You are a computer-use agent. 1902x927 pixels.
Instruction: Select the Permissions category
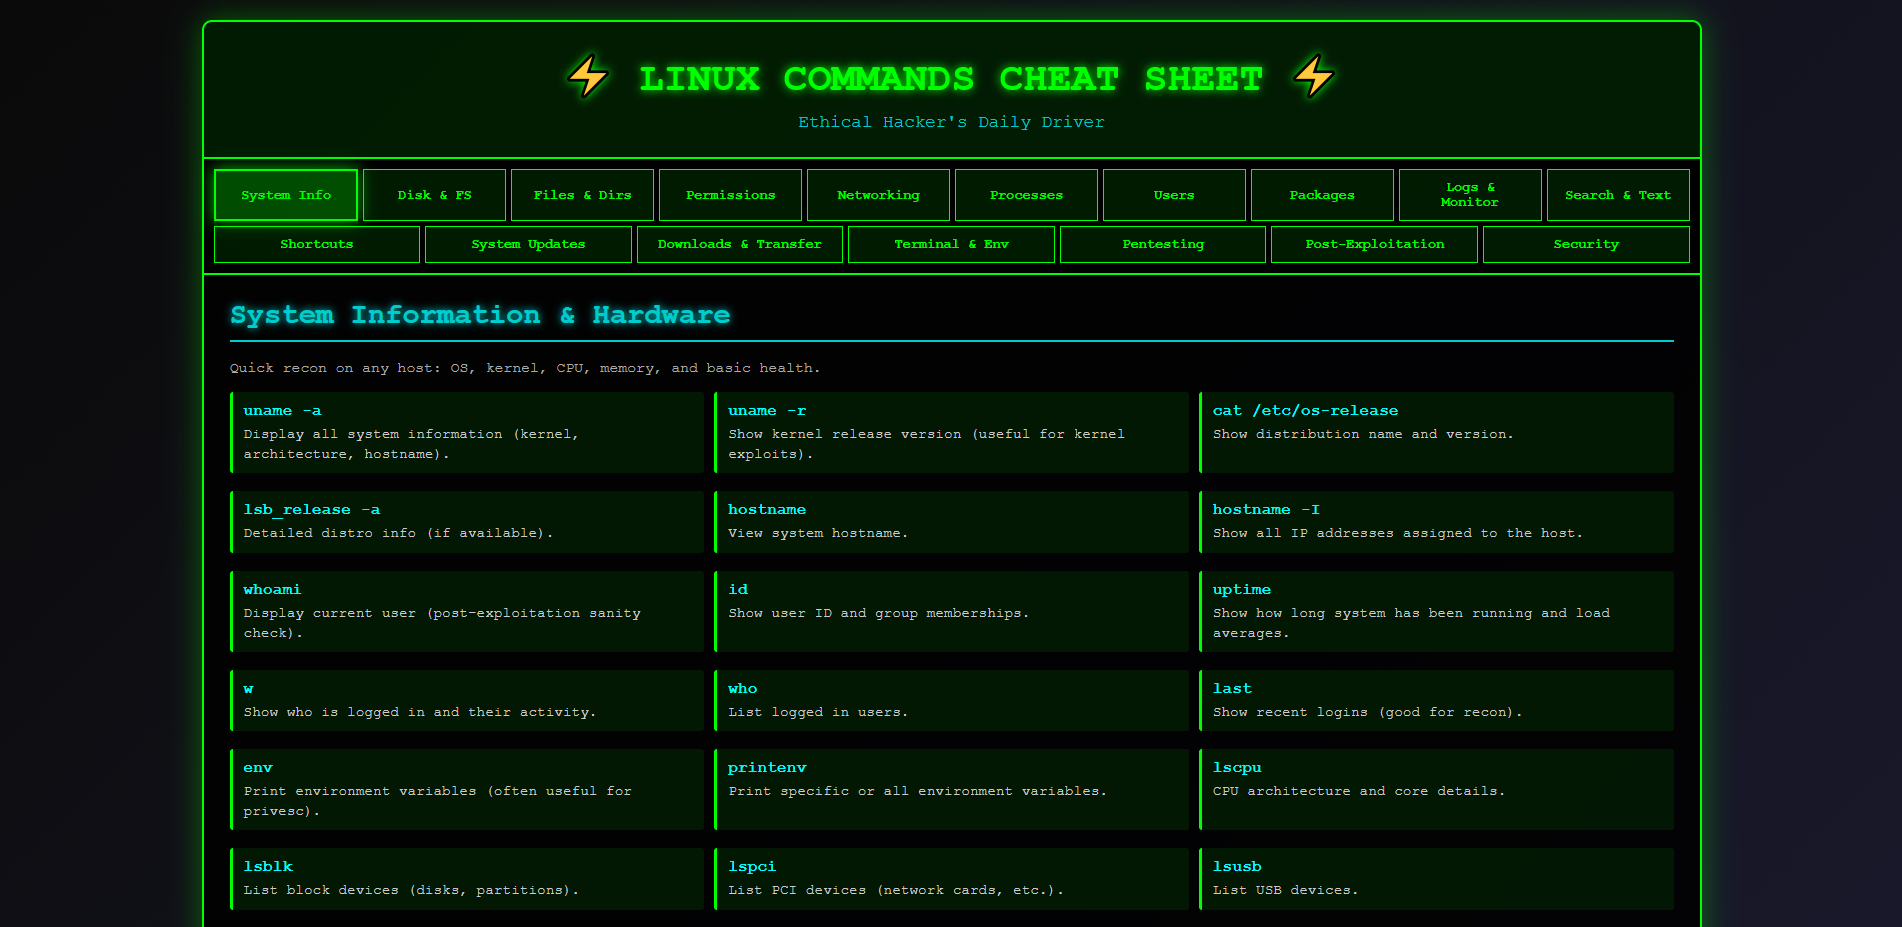(730, 195)
